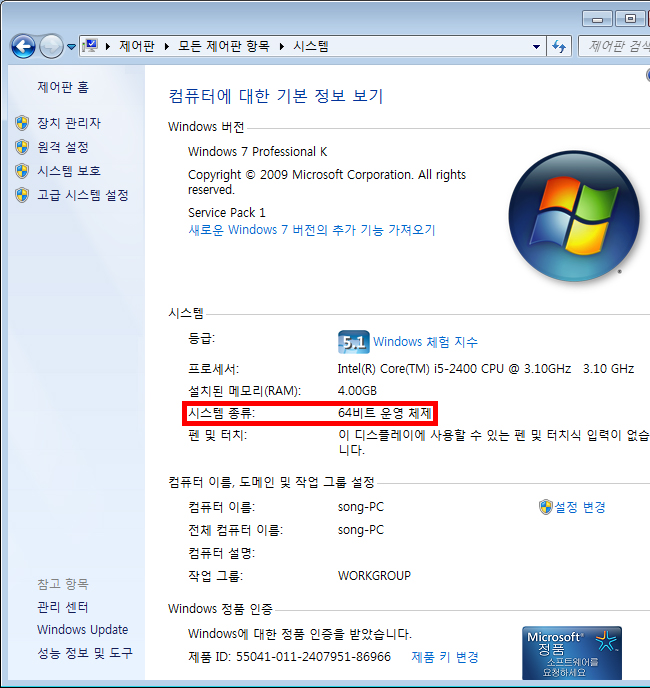
Task: Open 장치 관리자 in sidebar
Action: pos(69,123)
